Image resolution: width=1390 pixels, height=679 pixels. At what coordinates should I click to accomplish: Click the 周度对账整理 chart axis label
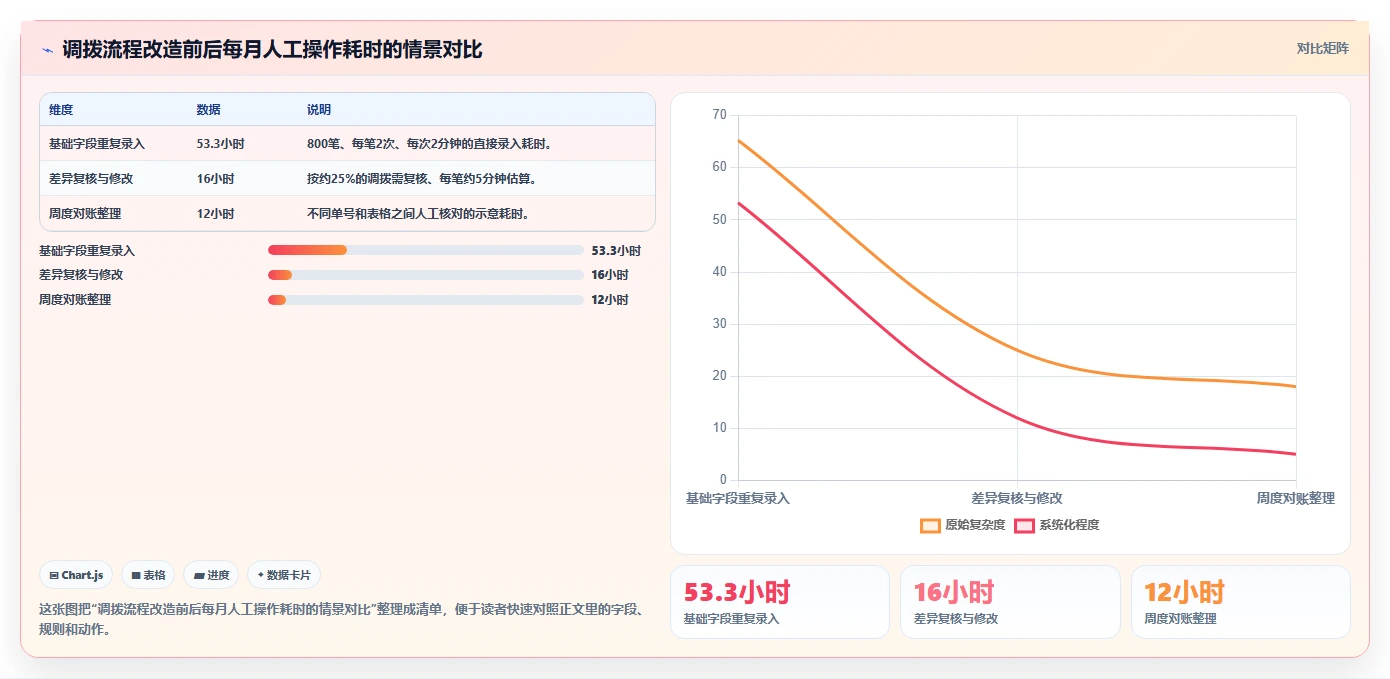[1296, 498]
